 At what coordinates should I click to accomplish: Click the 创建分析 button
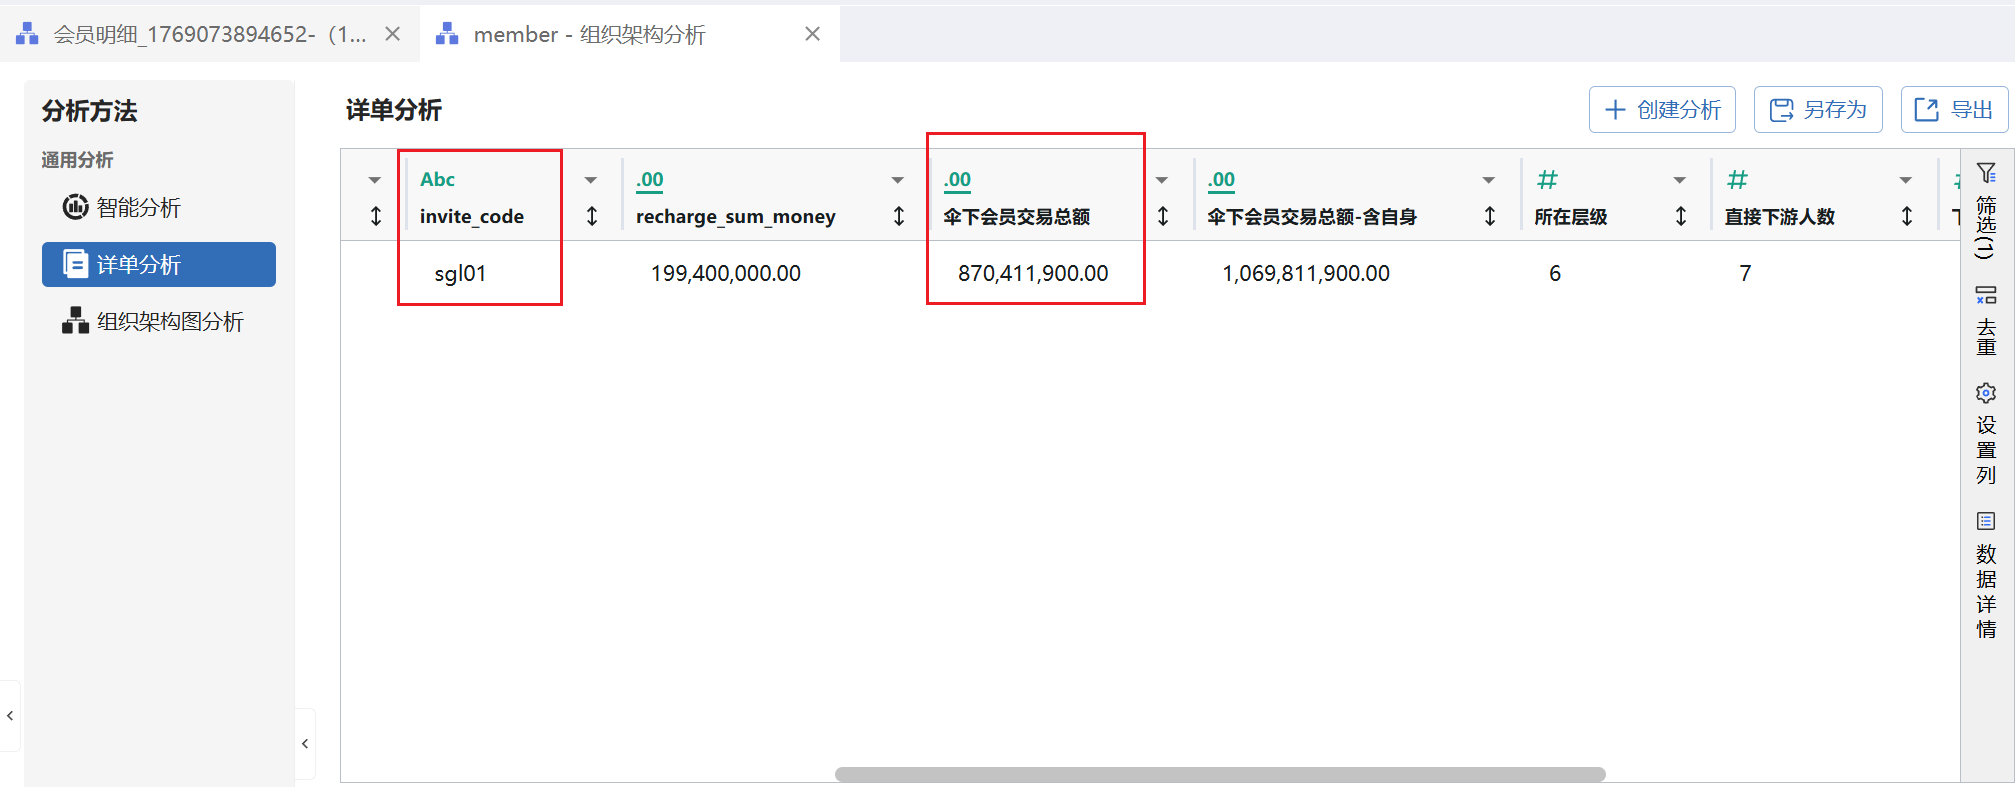[1662, 110]
